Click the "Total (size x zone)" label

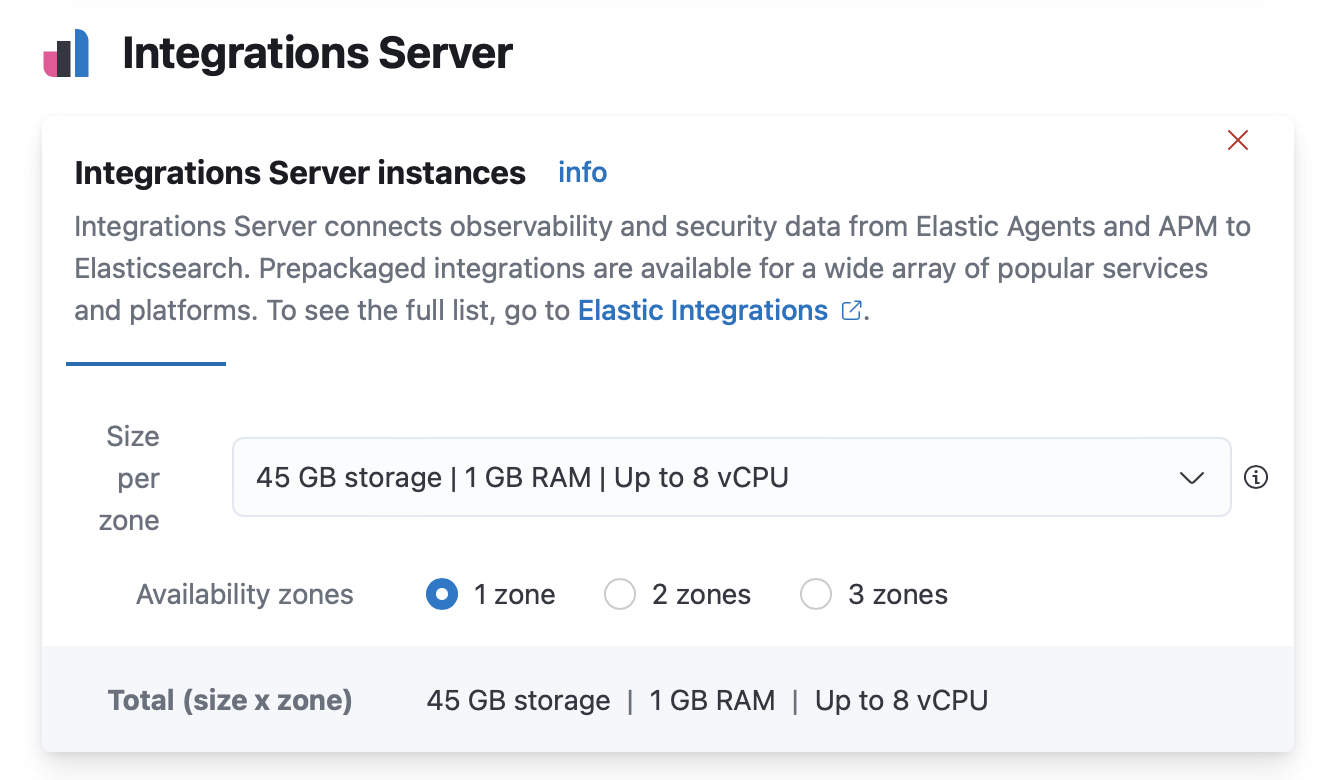(230, 700)
